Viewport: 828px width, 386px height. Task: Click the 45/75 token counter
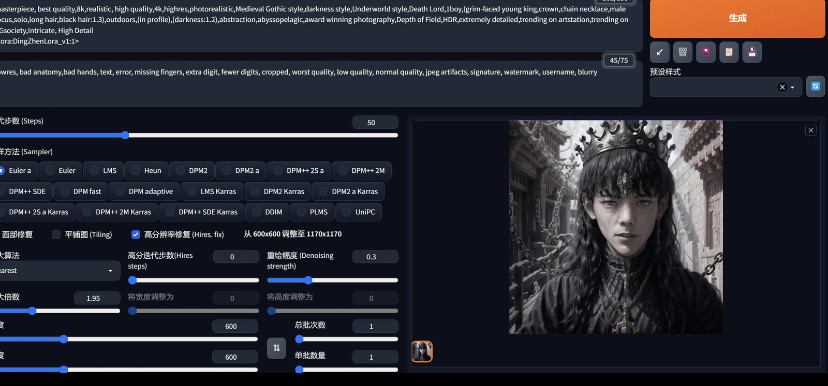click(x=618, y=60)
